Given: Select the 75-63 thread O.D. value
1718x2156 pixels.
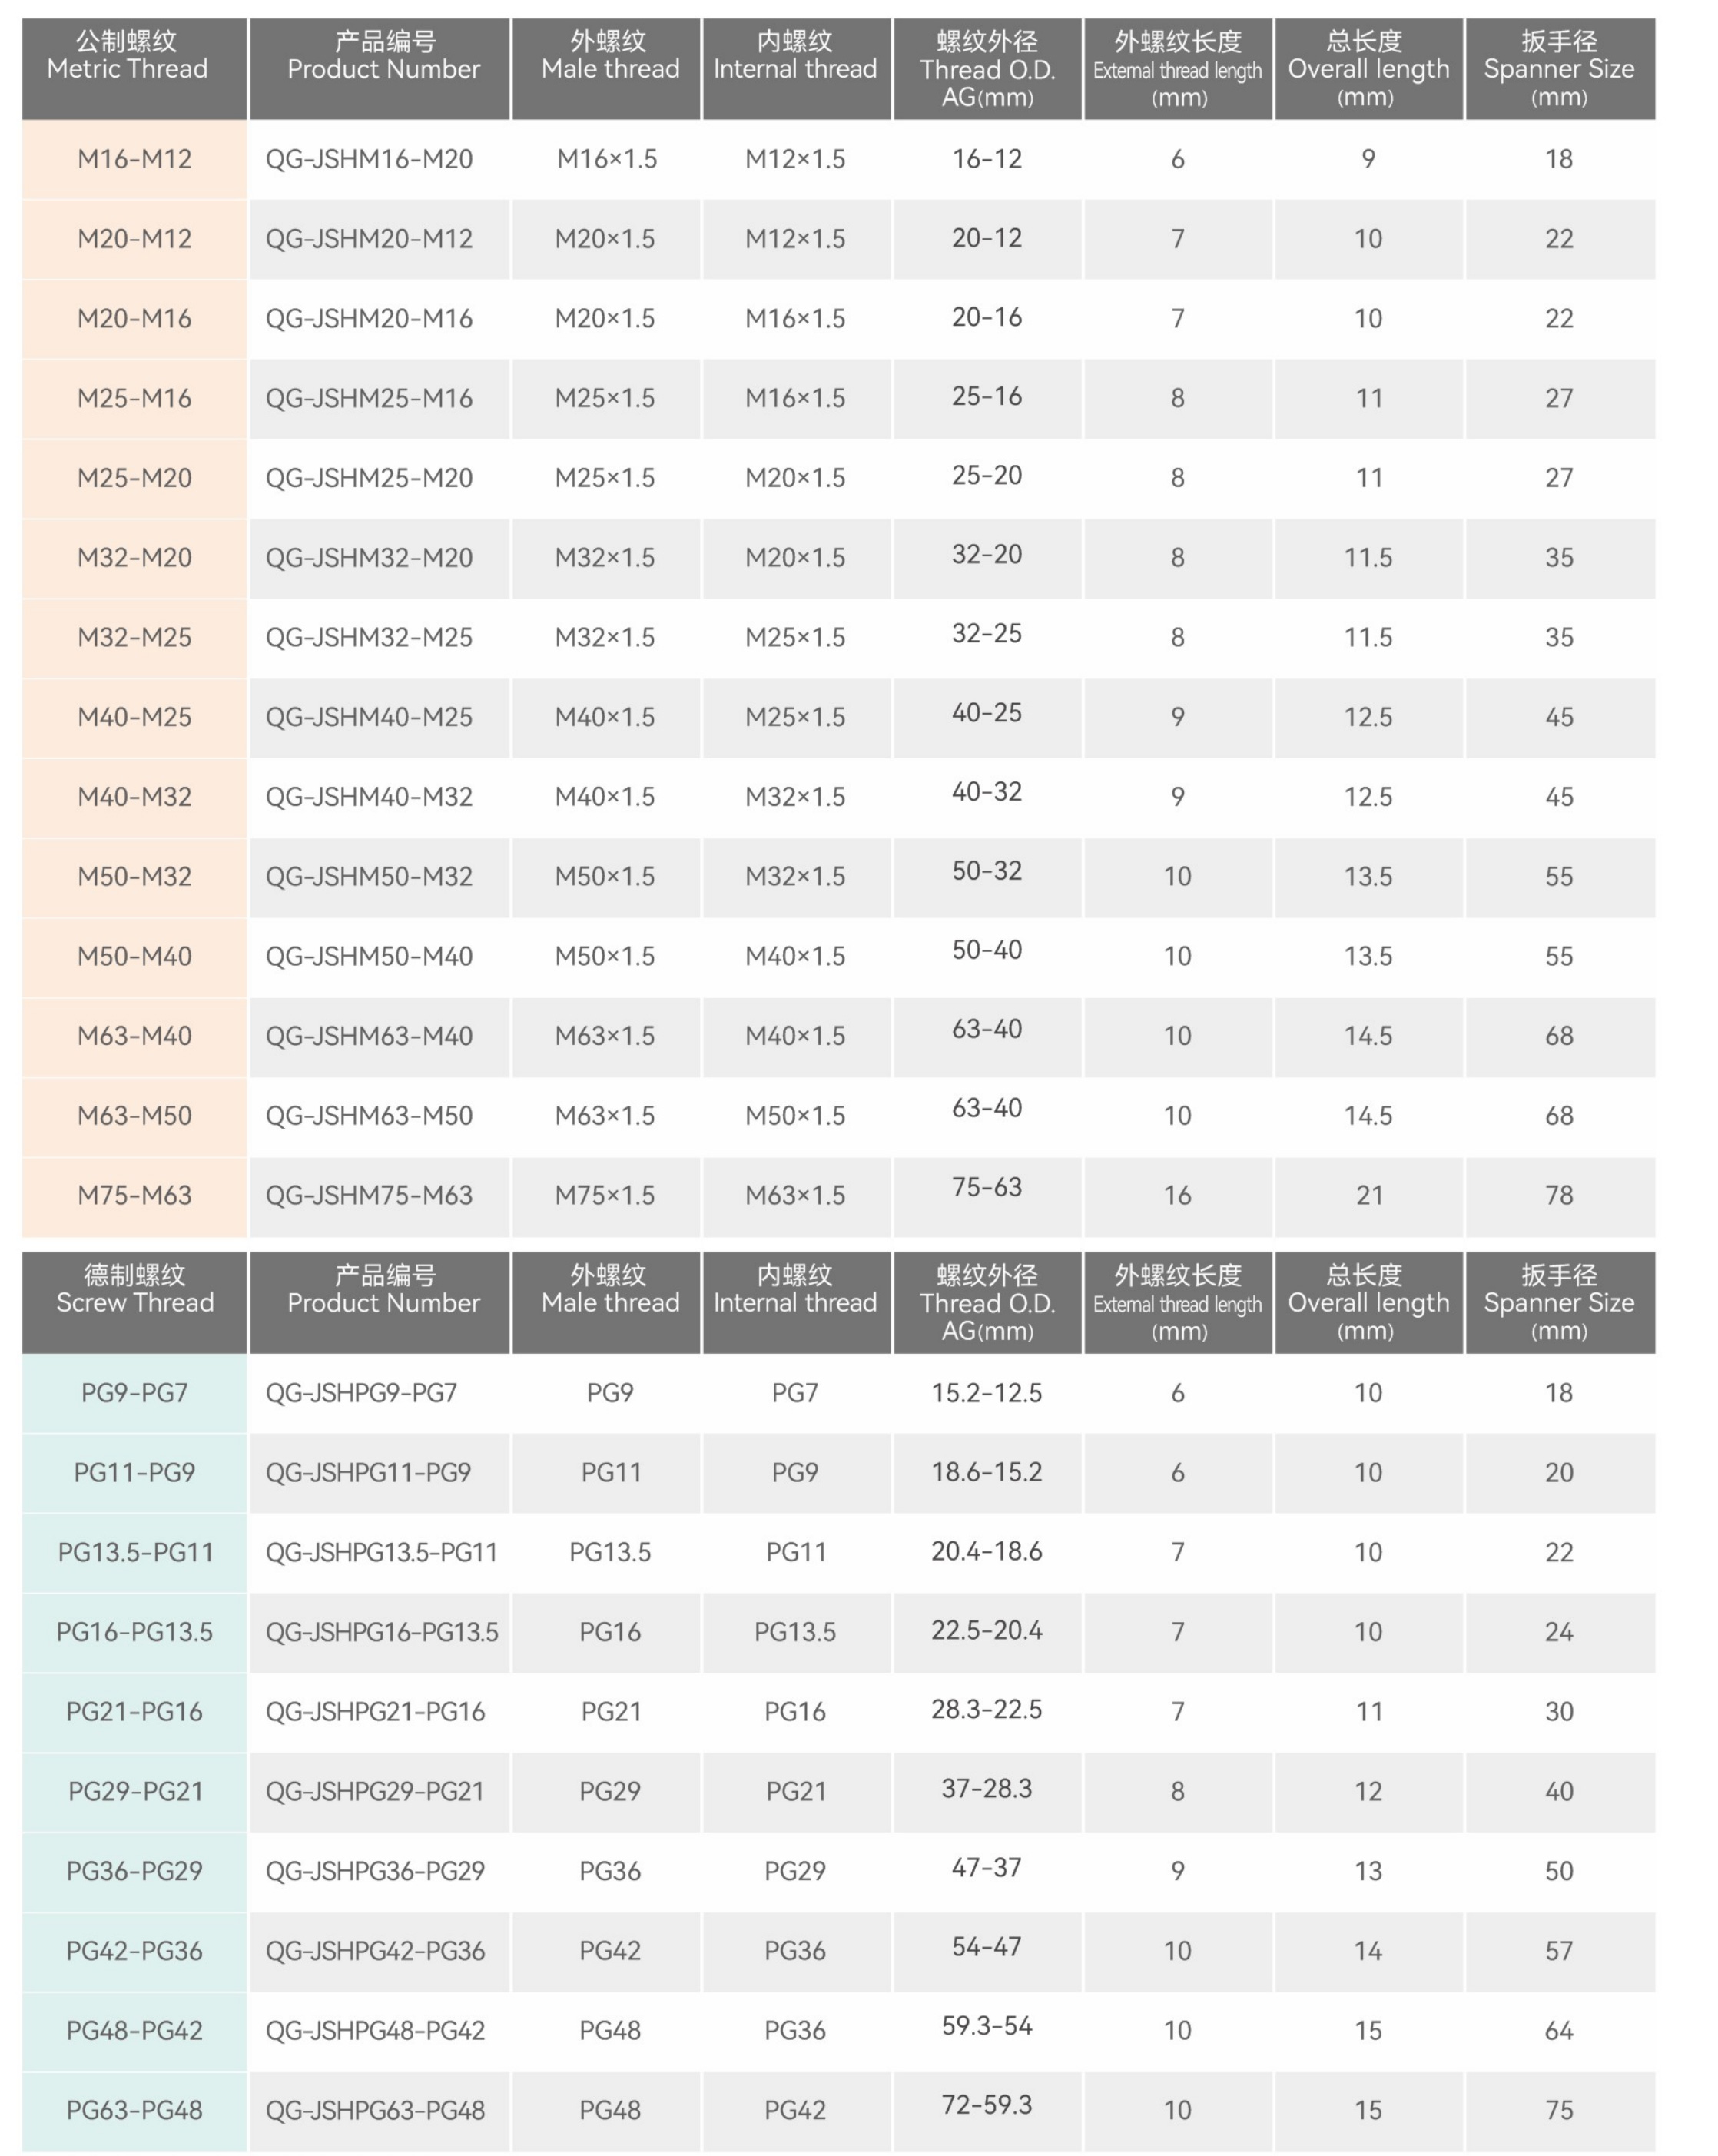Looking at the screenshot, I should 986,1188.
